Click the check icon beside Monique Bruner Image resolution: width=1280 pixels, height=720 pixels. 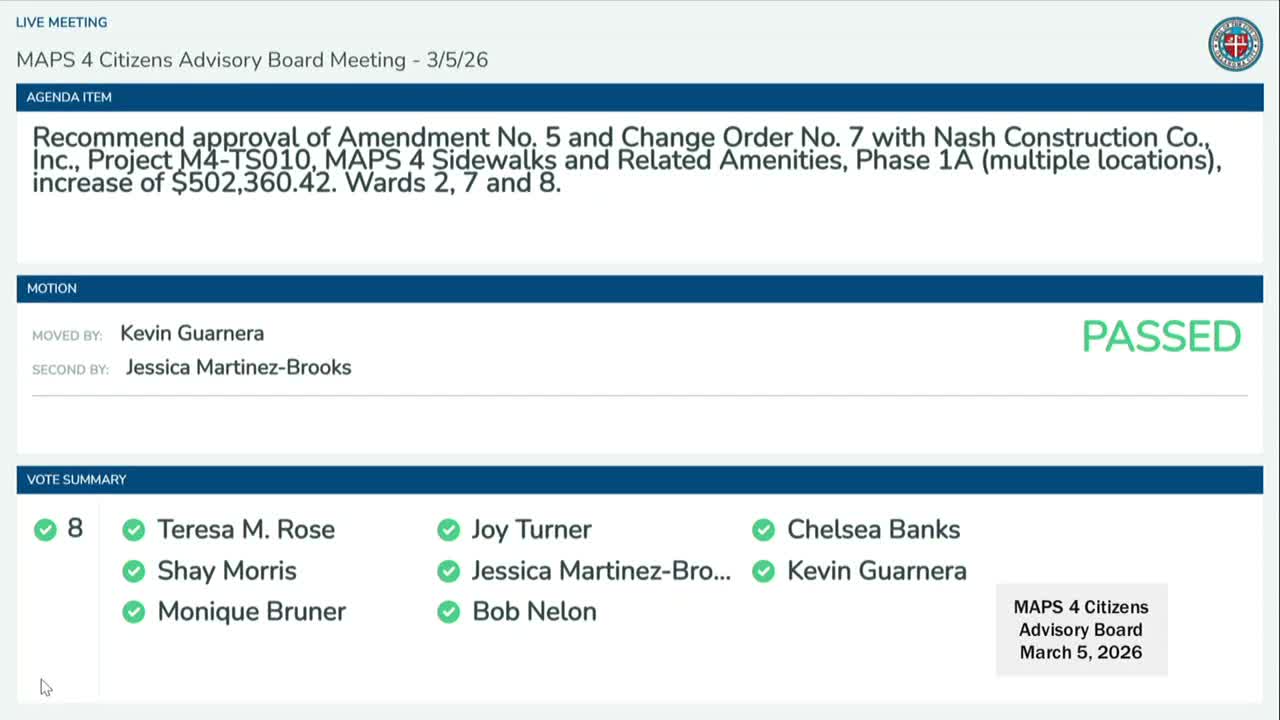(x=133, y=612)
